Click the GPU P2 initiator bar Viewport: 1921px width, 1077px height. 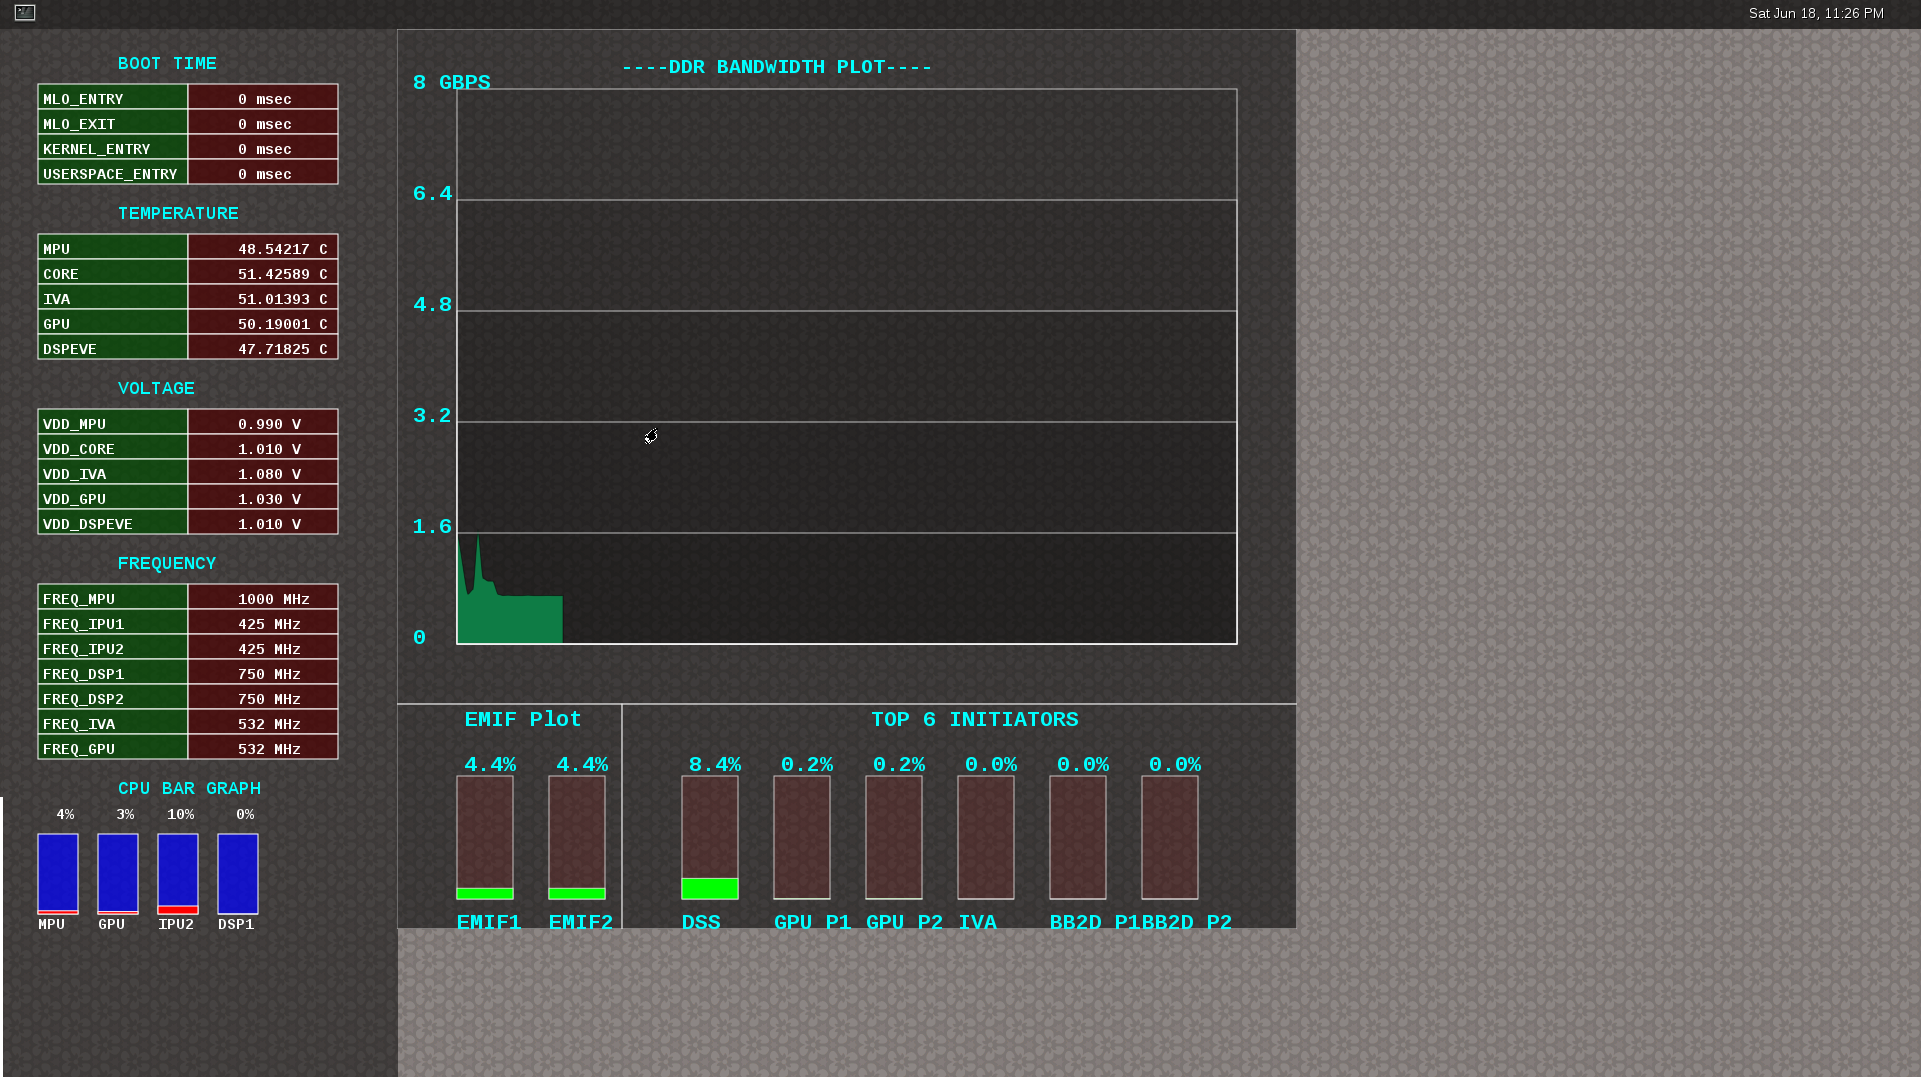[894, 838]
